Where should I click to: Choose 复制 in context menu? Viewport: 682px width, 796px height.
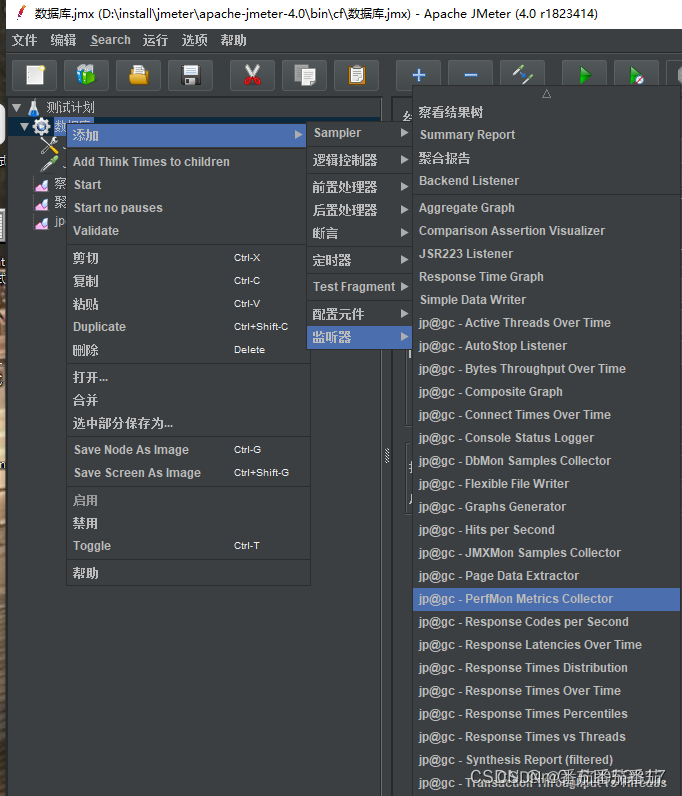click(x=188, y=281)
